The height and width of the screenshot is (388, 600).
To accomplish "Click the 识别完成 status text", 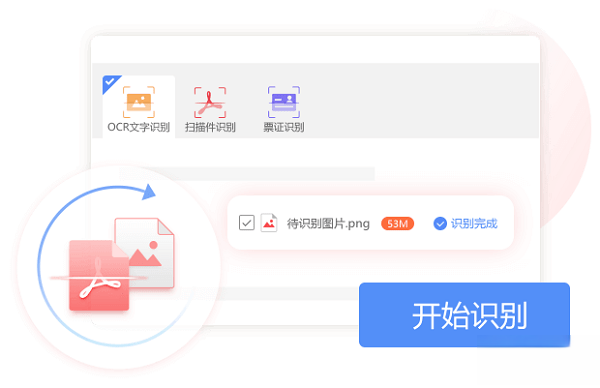I will click(x=474, y=223).
